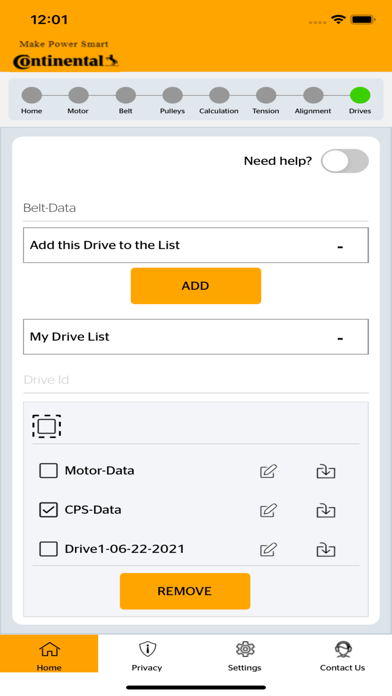Viewport: 392px width, 696px height.
Task: Tick the Drive1-06-22-2021 checkbox
Action: click(x=48, y=549)
